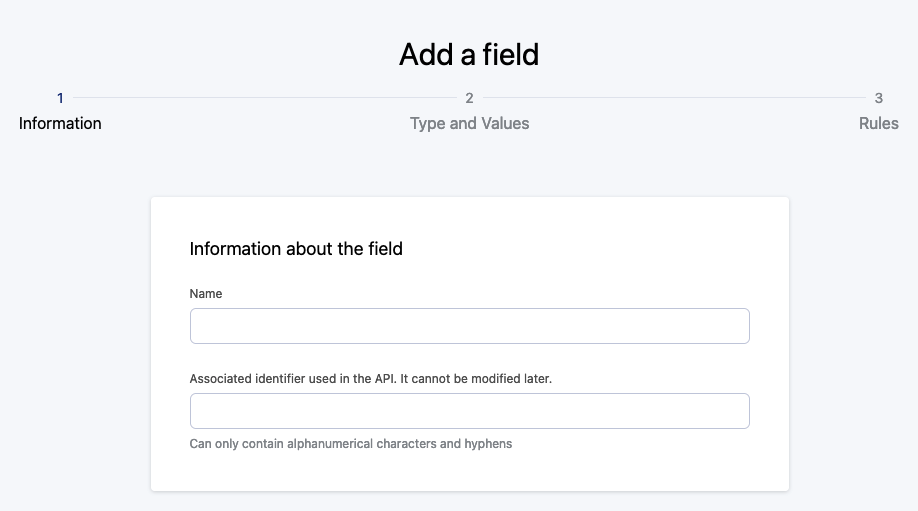Screen dimensions: 918x511
Task: Focus the API identifier input field
Action: [x=469, y=411]
